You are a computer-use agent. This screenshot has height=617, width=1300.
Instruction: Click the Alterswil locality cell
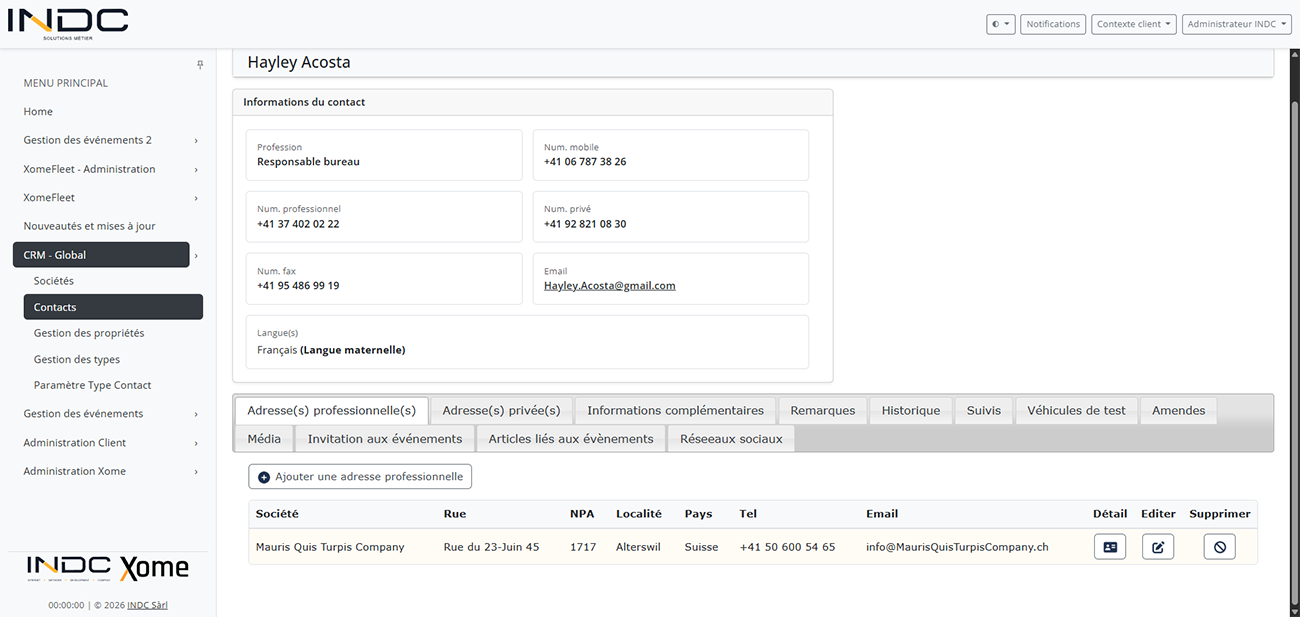click(x=638, y=547)
